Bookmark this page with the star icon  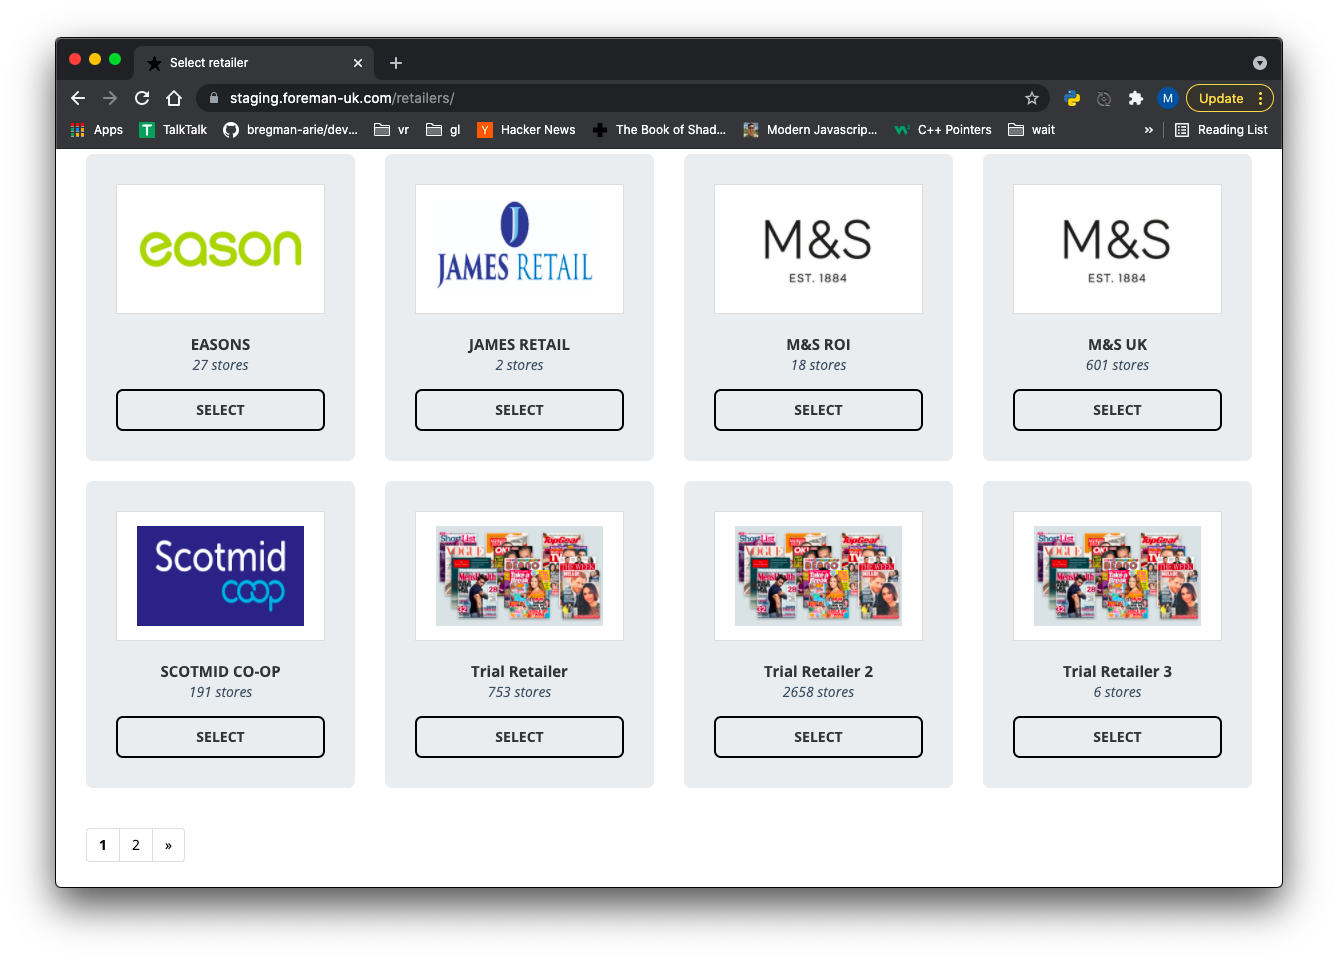click(x=1032, y=98)
